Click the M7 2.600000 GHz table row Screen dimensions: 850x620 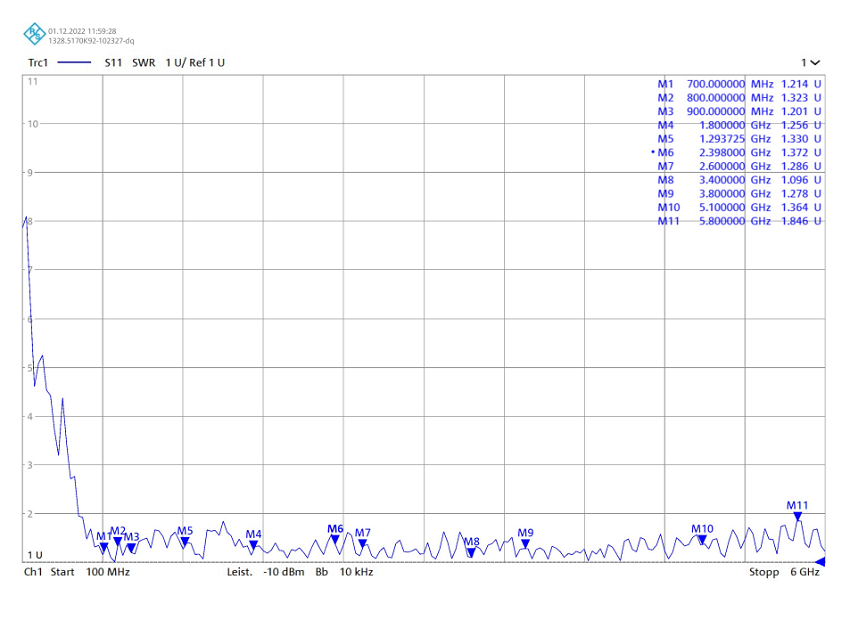[739, 166]
